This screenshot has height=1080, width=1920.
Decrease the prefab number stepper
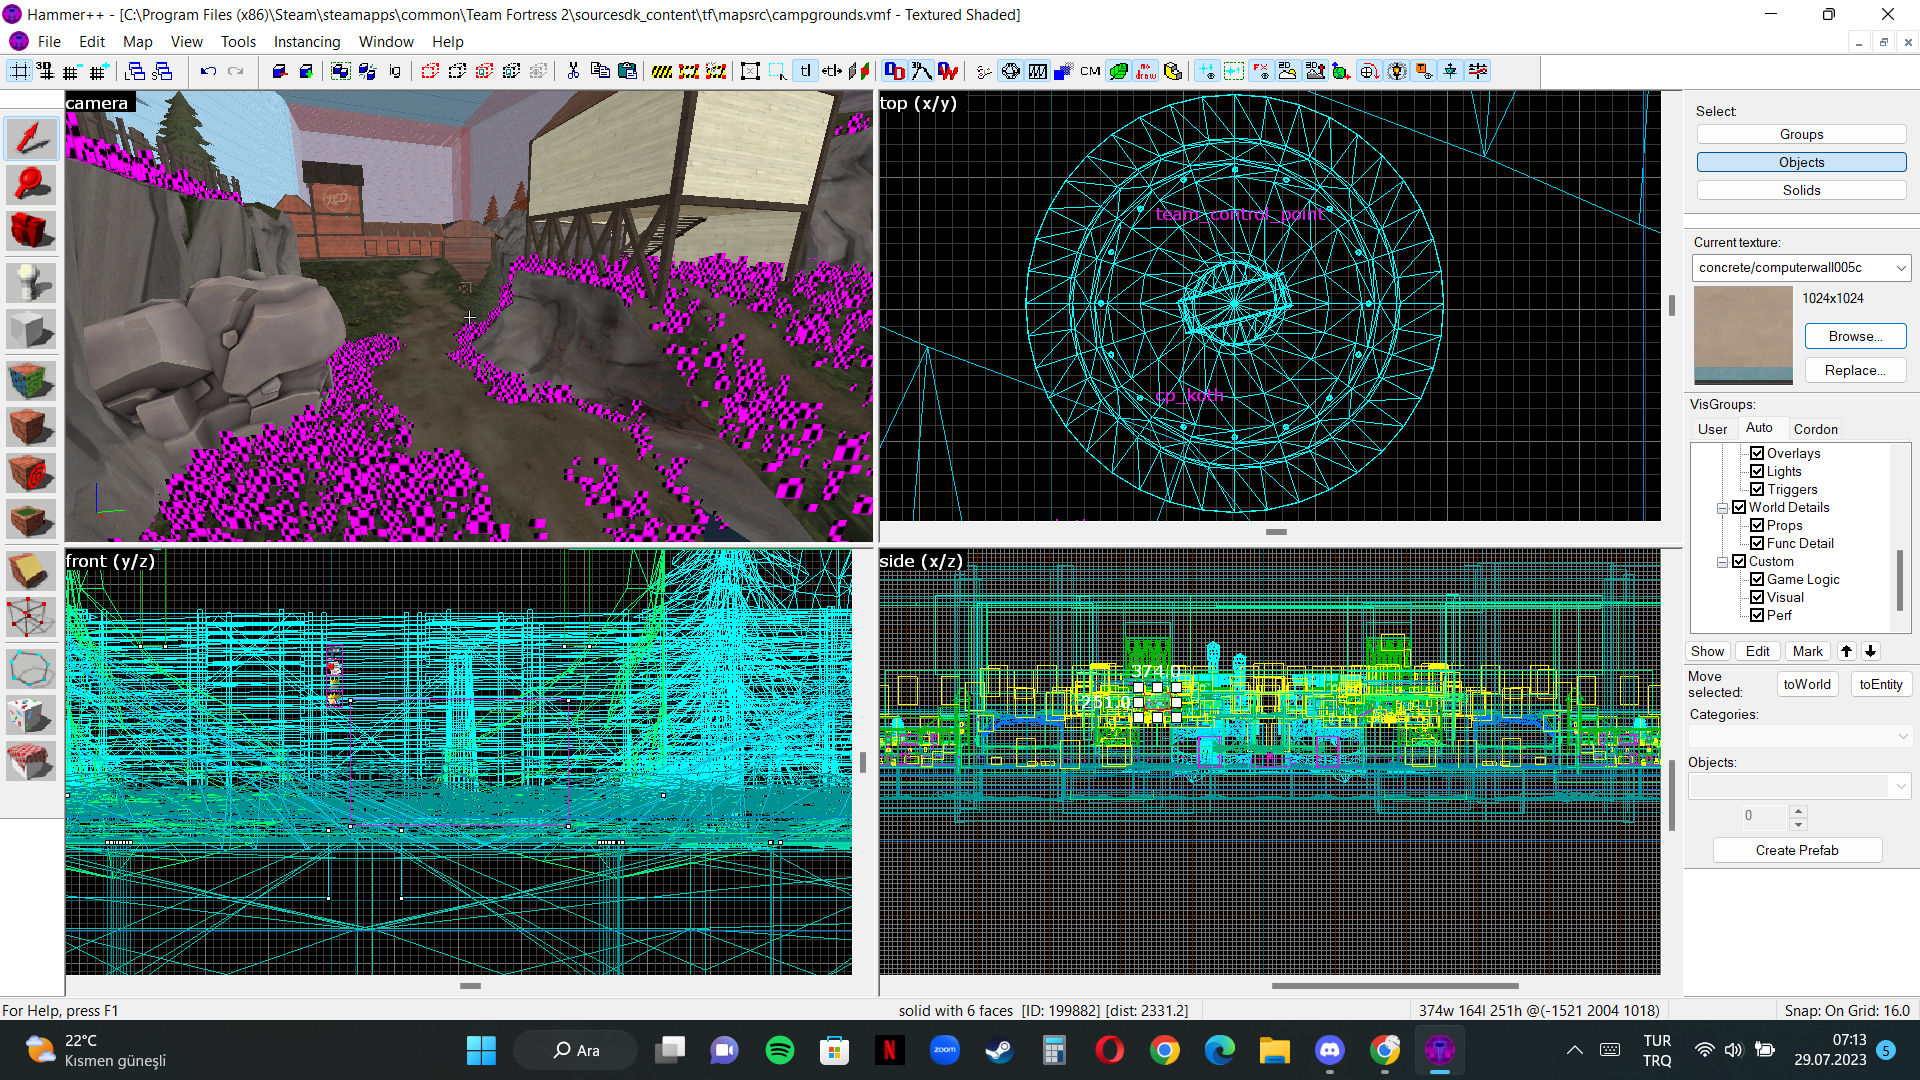[x=1798, y=824]
